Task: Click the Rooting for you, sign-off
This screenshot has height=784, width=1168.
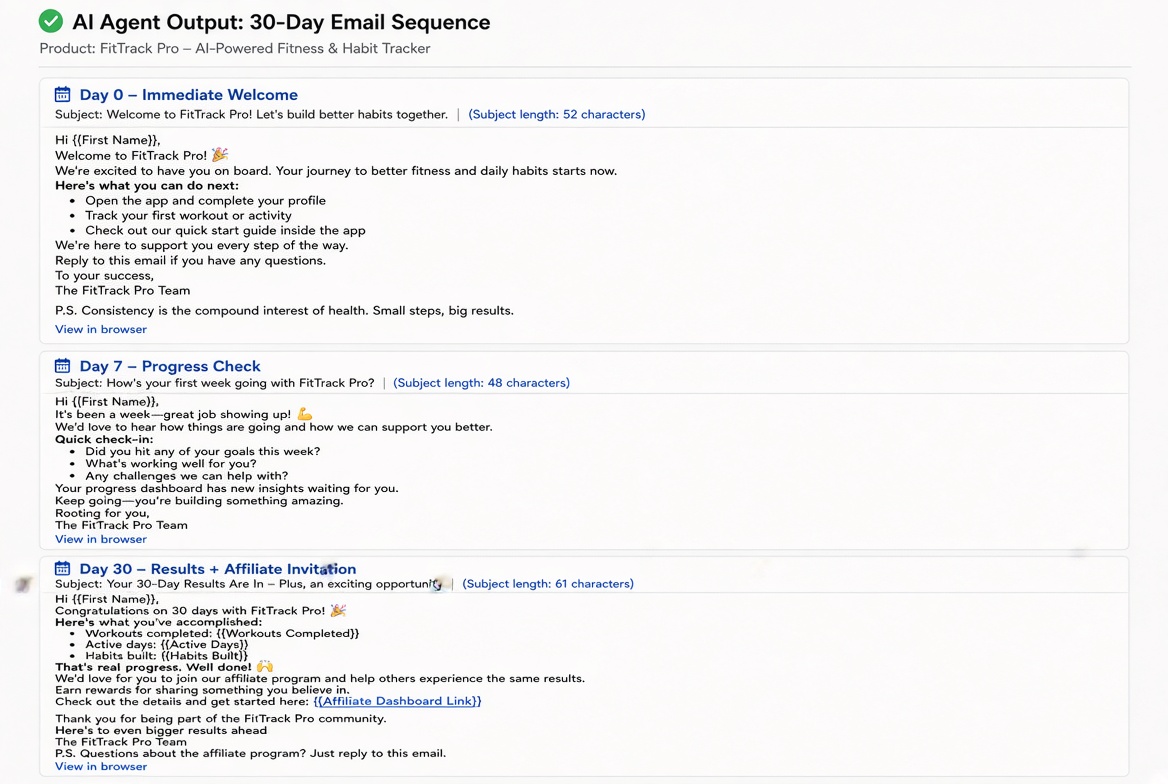Action: [102, 513]
